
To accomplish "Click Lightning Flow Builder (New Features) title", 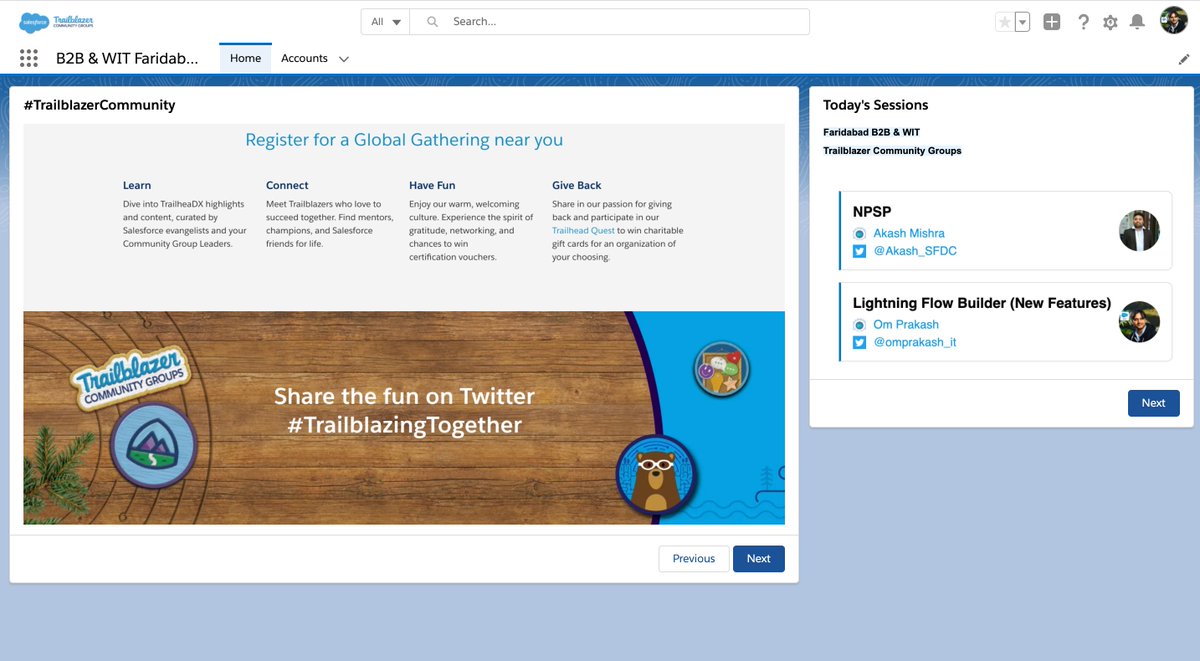I will click(x=982, y=303).
